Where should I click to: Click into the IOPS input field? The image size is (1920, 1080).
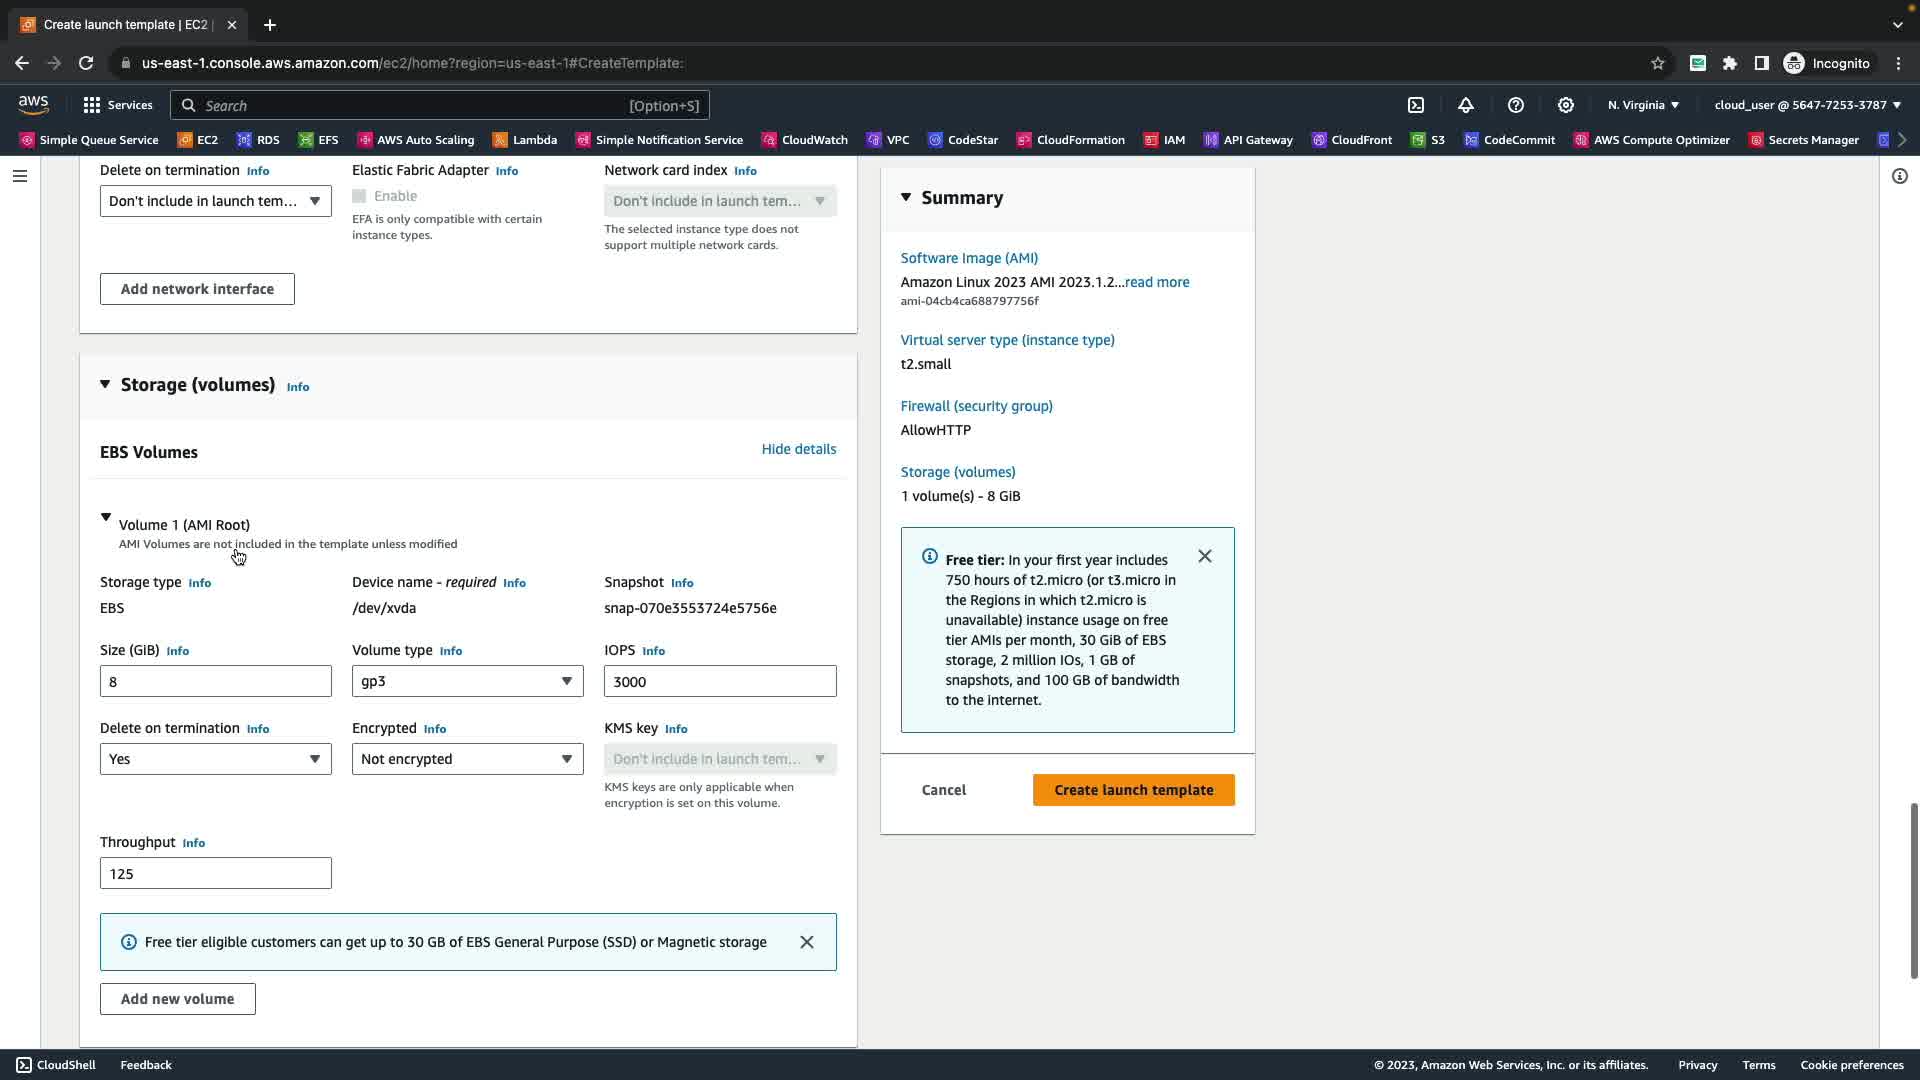coord(719,681)
